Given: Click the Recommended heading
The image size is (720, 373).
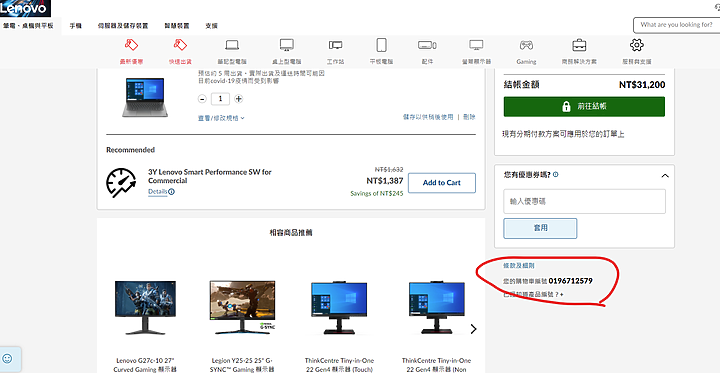Looking at the screenshot, I should point(130,150).
